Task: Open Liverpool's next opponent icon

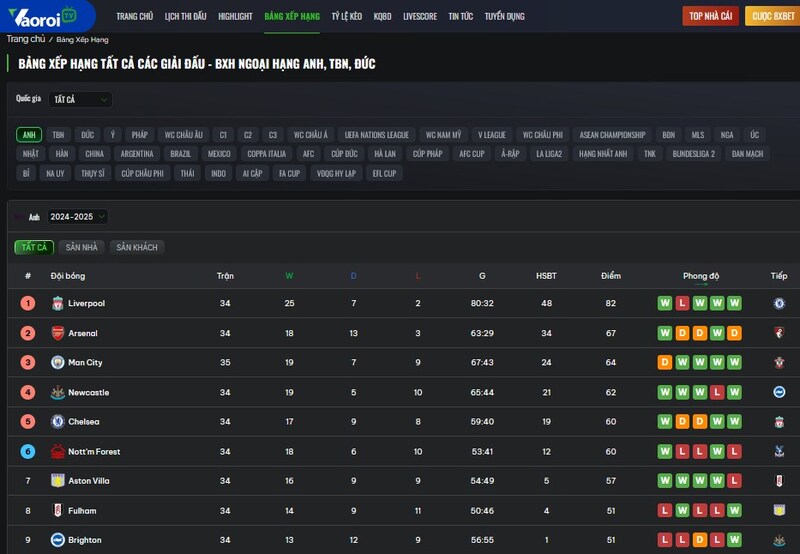Action: (x=779, y=304)
